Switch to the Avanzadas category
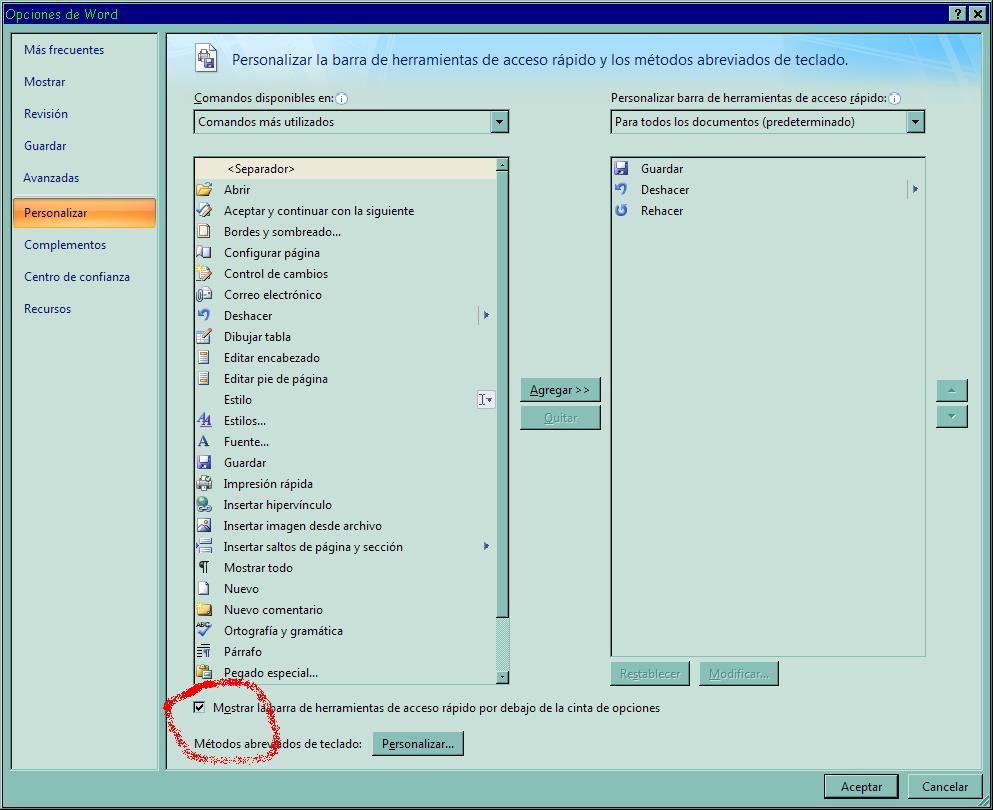 (51, 178)
